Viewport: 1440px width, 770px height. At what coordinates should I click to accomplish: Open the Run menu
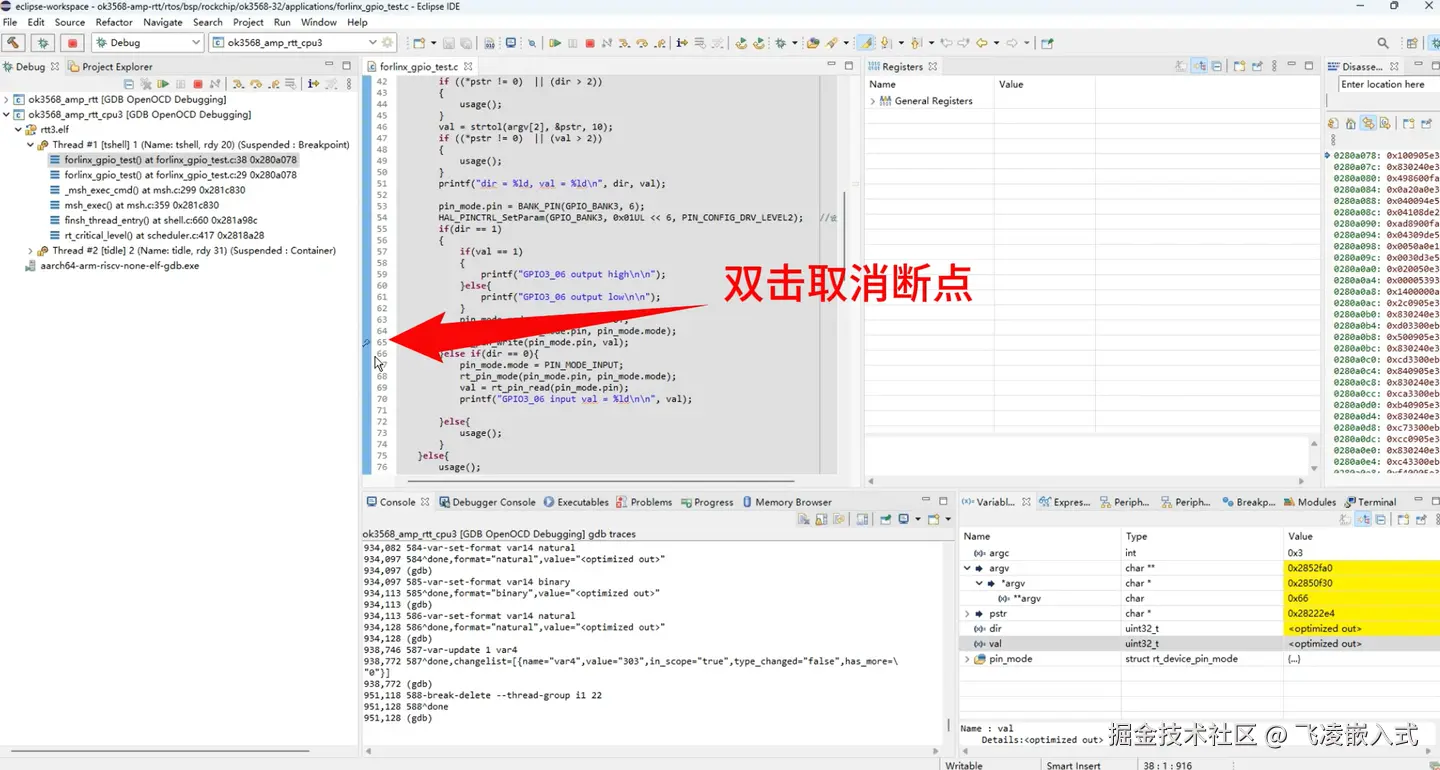(x=282, y=22)
